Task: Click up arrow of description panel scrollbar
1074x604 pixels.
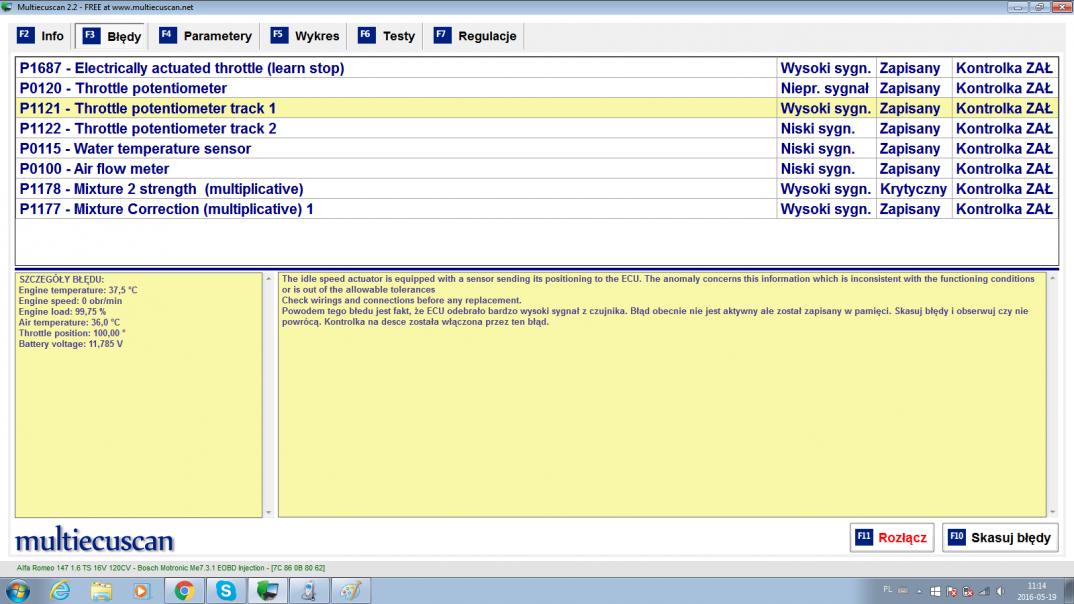Action: tap(1053, 279)
